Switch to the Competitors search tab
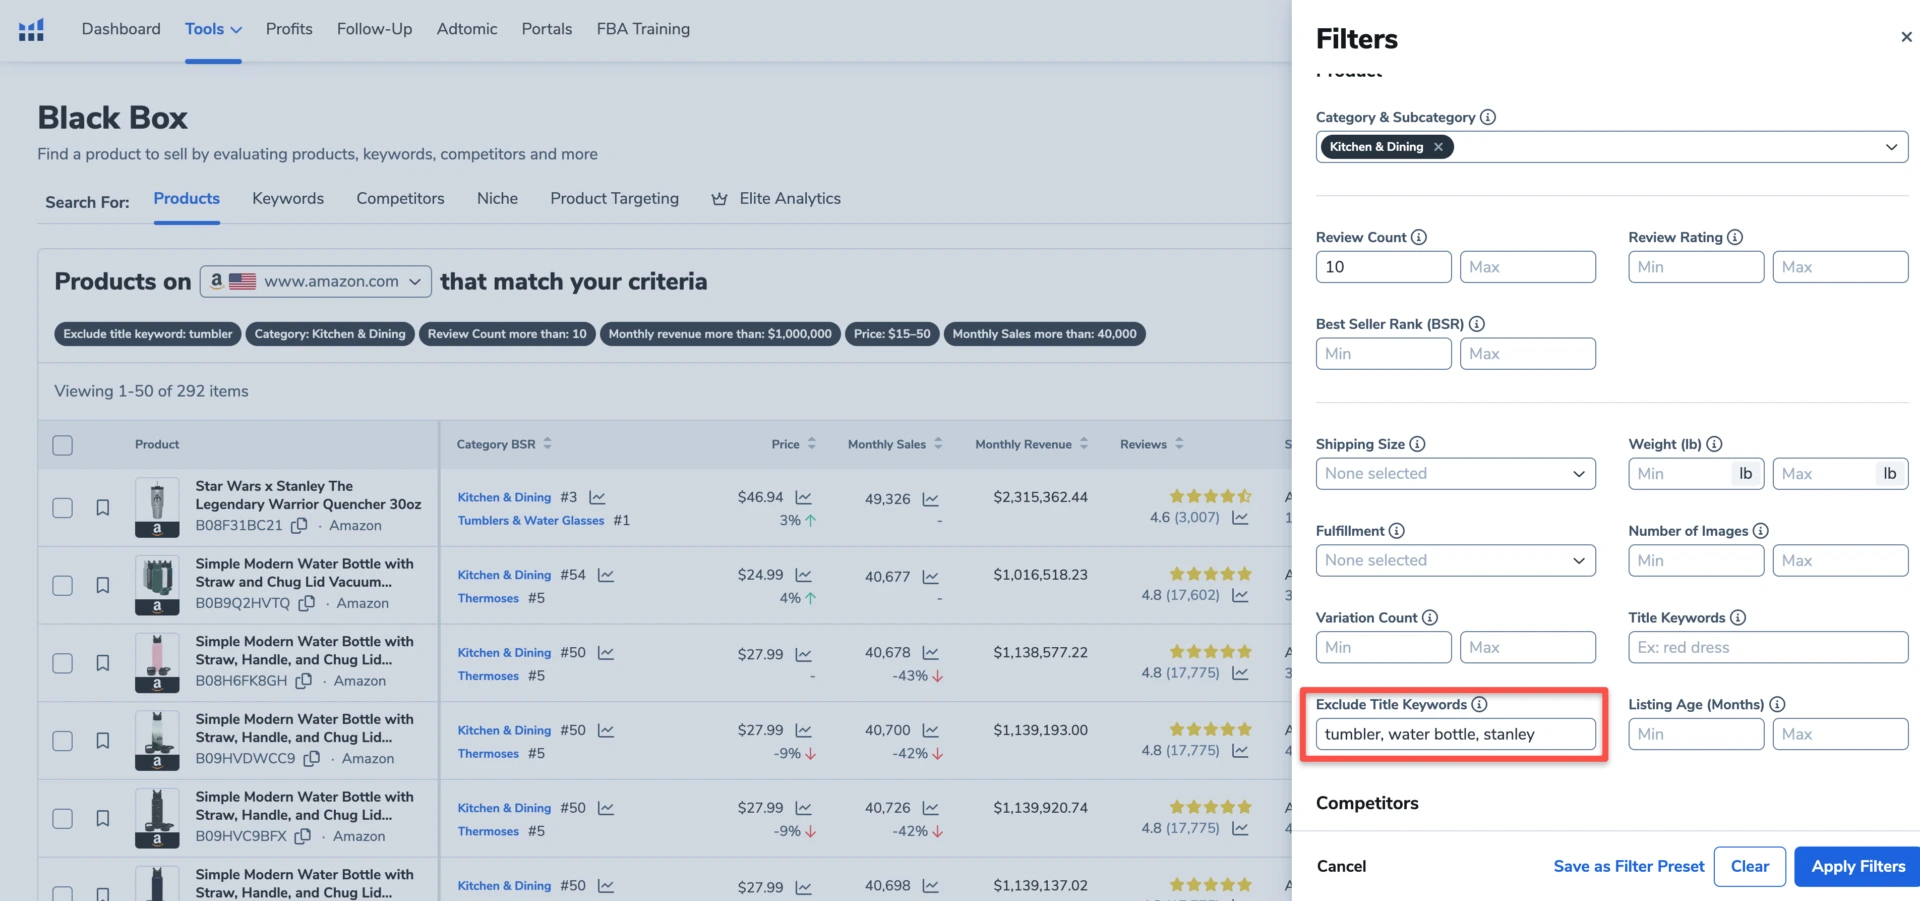1920x901 pixels. 400,199
